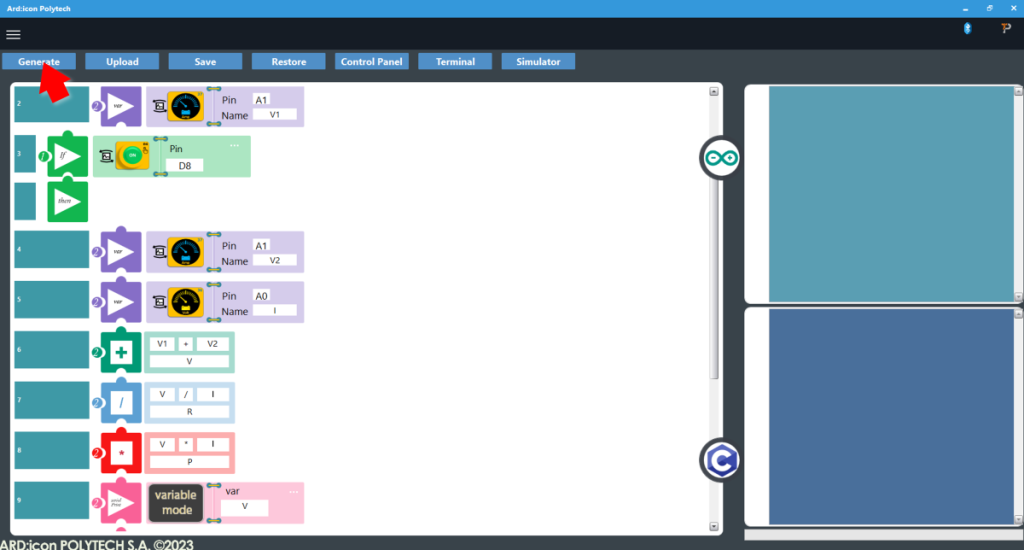Select the blue division block

click(x=122, y=402)
